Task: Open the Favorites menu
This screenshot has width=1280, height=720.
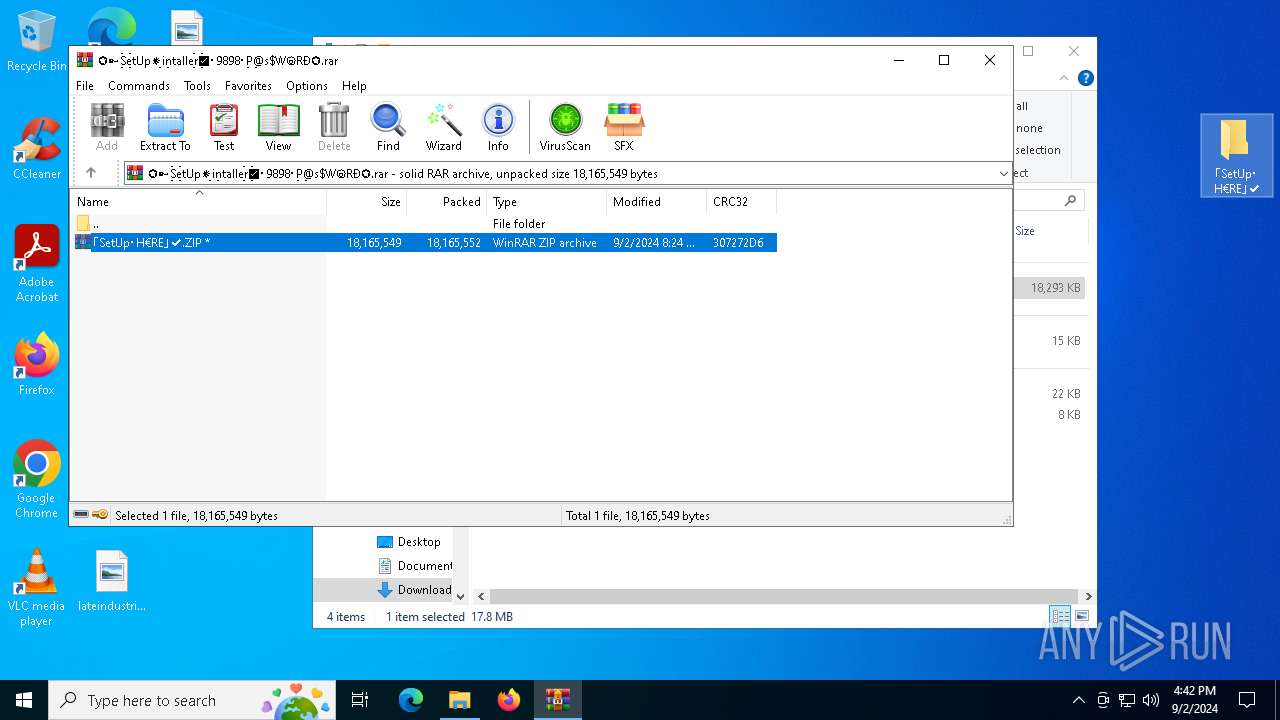Action: (248, 86)
